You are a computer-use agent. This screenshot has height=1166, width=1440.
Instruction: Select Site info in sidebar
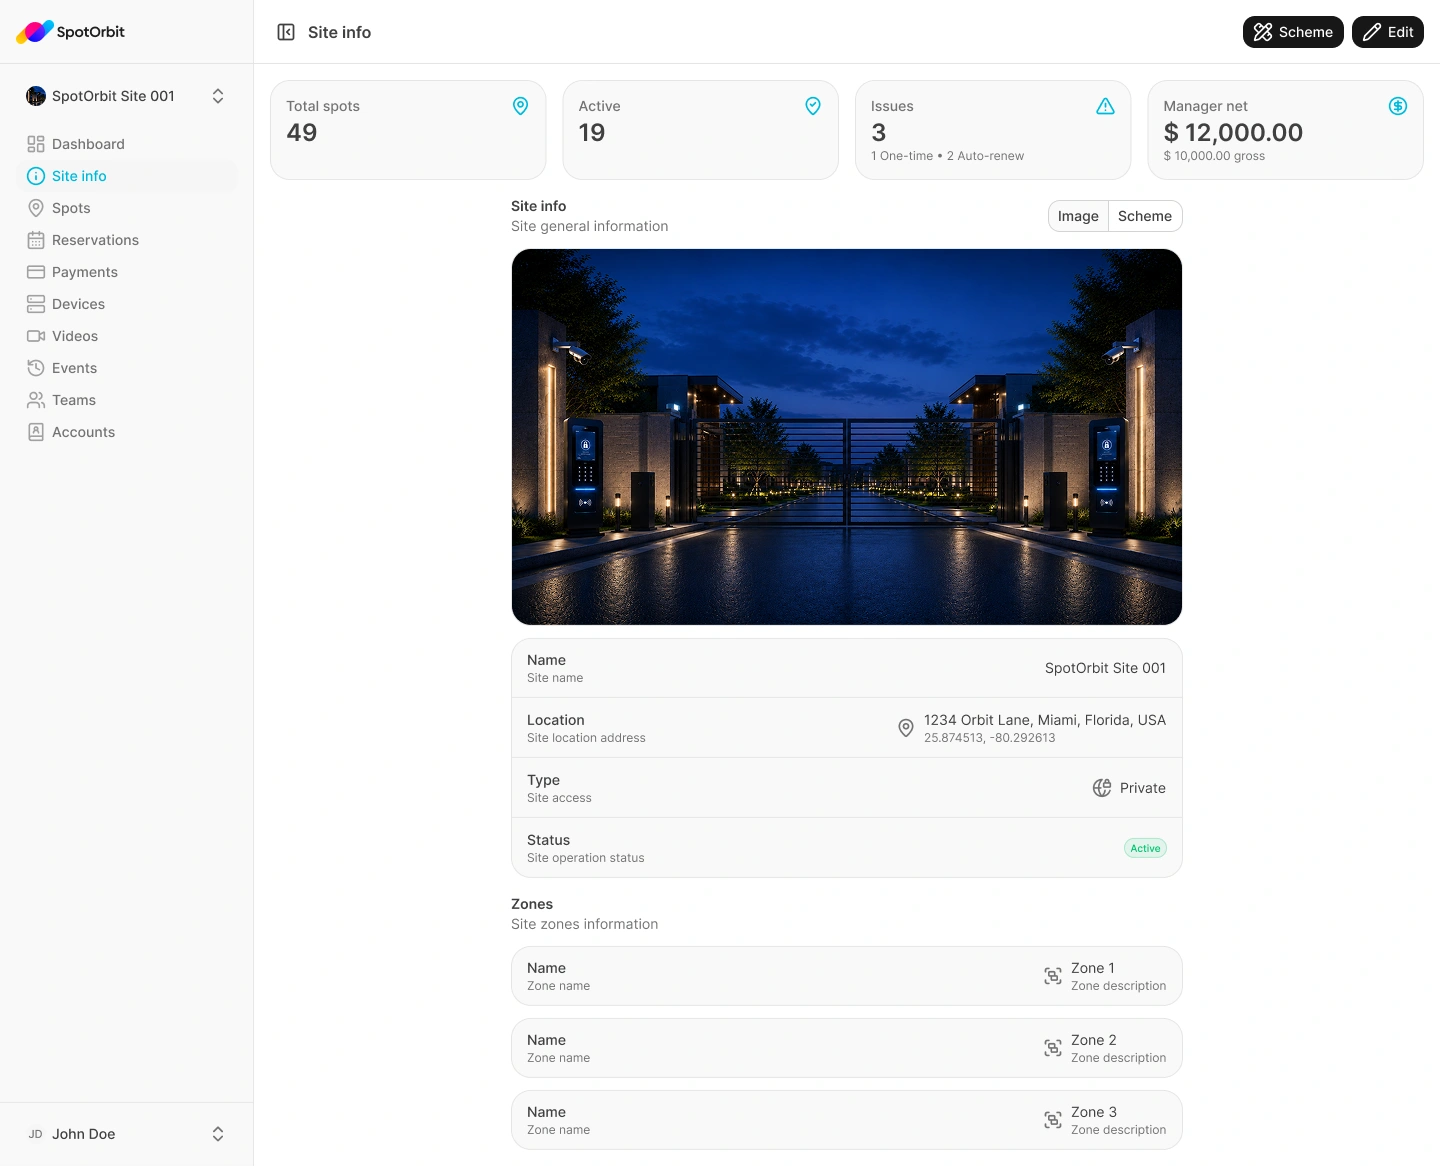[127, 176]
